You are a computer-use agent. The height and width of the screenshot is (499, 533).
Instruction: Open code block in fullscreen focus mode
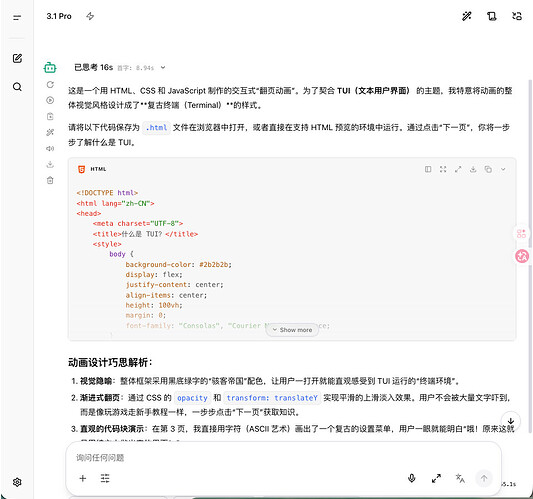tap(443, 169)
